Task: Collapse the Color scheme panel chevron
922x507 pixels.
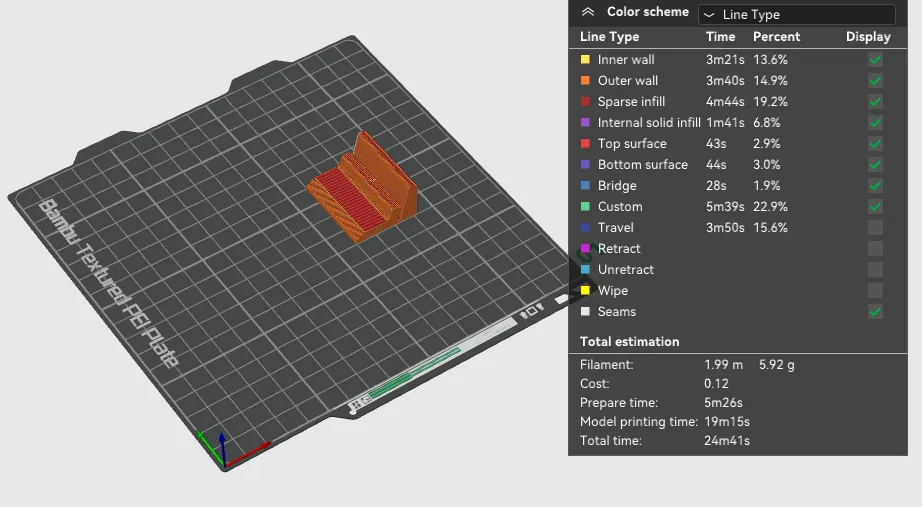Action: (x=588, y=12)
